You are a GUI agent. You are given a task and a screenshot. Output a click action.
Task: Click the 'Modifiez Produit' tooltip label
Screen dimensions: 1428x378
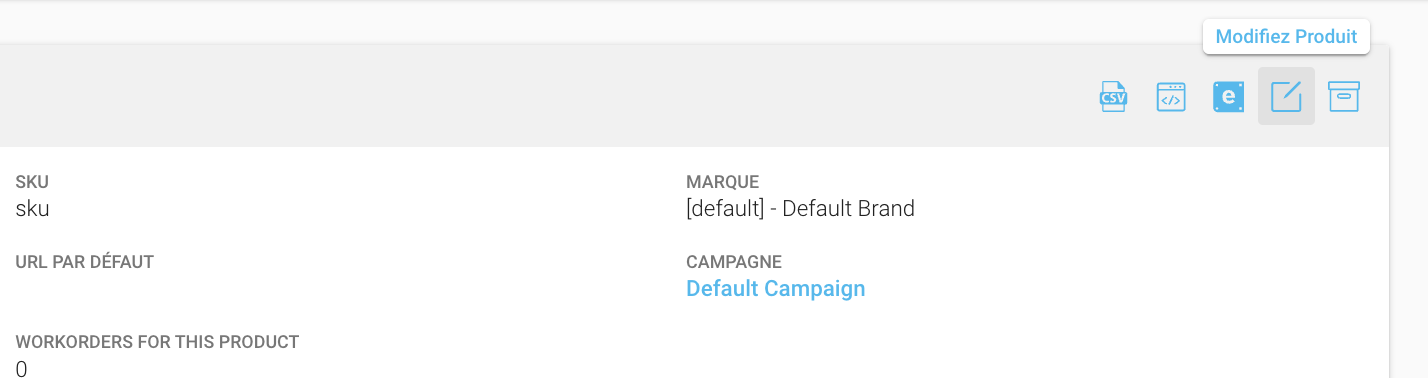tap(1286, 37)
